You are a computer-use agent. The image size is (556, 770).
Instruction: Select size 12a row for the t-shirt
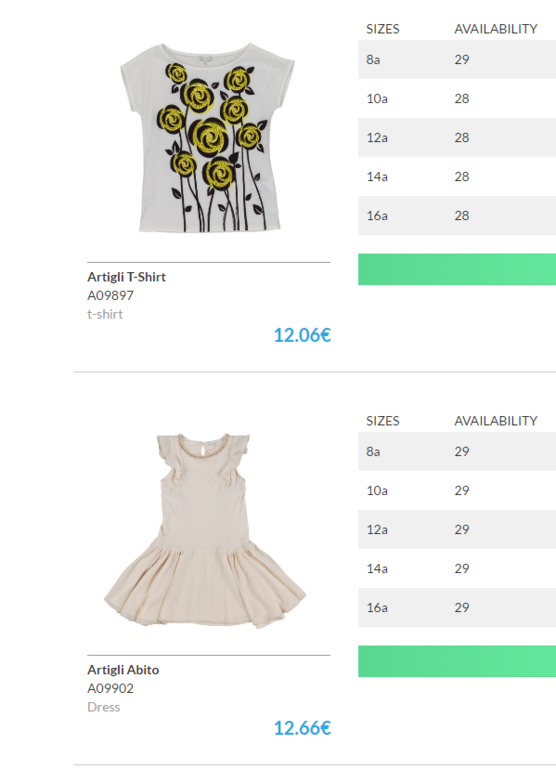click(457, 138)
